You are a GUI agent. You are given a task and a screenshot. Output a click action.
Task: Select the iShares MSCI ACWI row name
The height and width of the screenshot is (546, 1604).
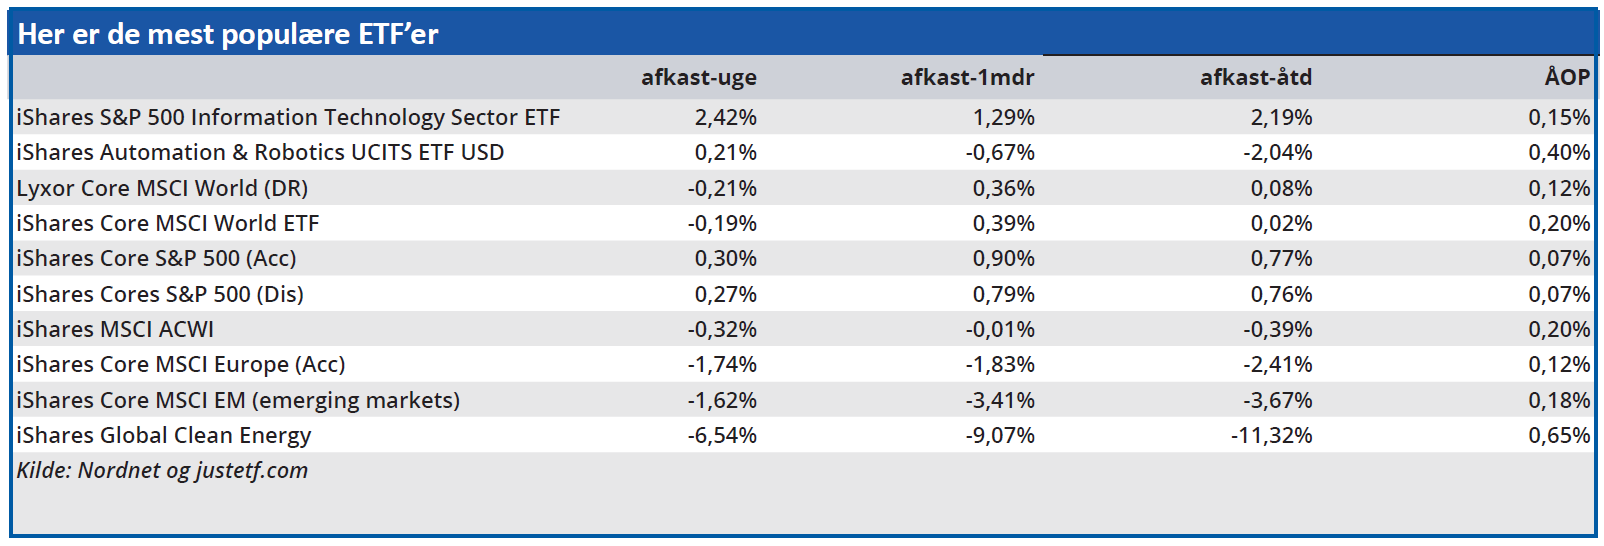tap(115, 329)
